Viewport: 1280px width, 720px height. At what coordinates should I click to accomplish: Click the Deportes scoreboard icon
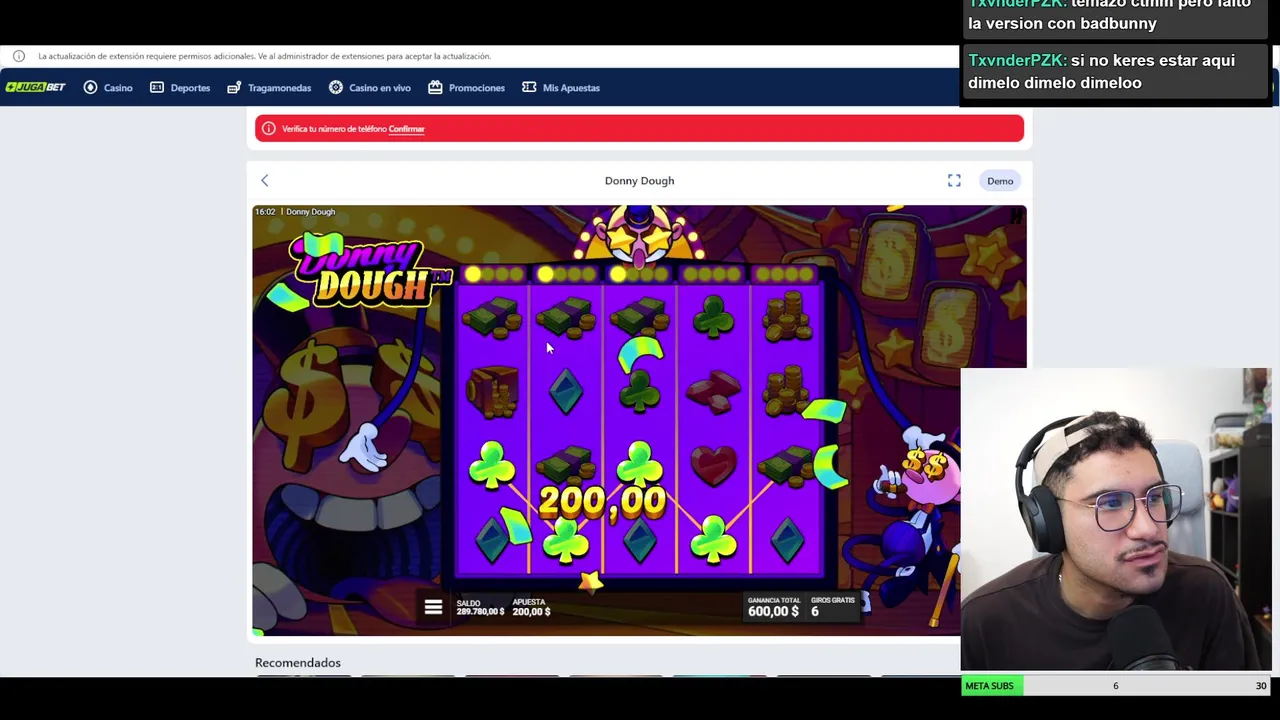click(x=157, y=88)
